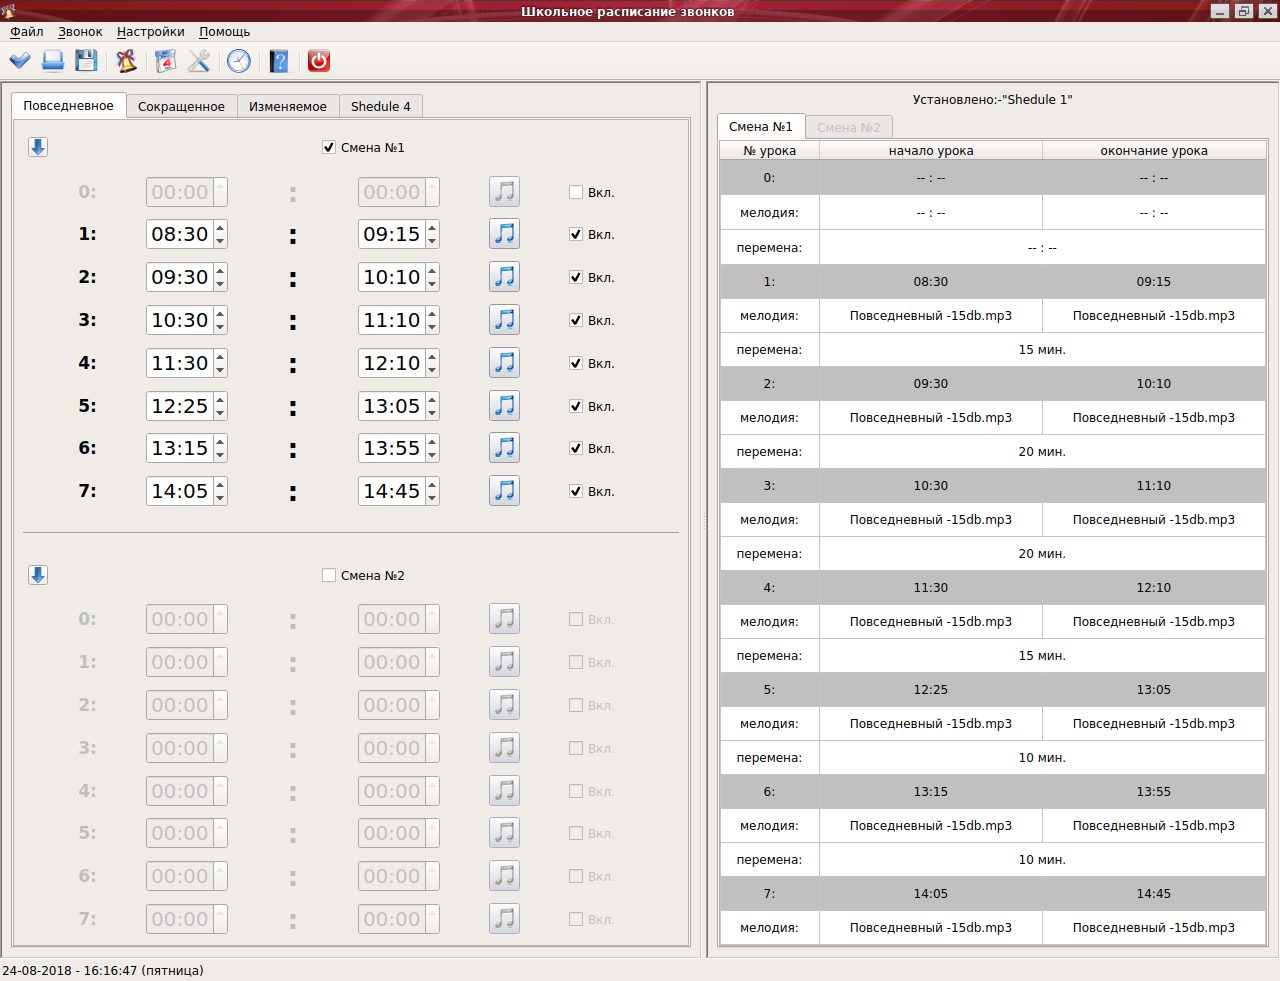
Task: Increase lesson 1 start time 08:30 spinner
Action: pos(220,227)
